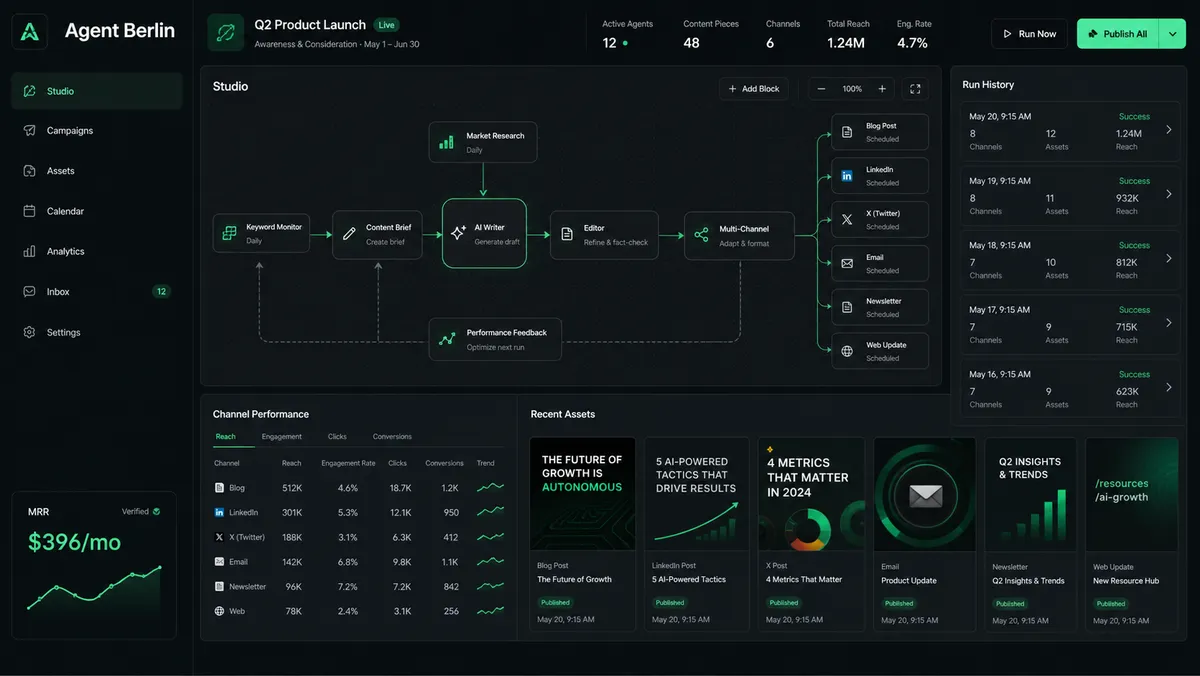
Task: Expand the May 18 run history entry
Action: (1169, 258)
